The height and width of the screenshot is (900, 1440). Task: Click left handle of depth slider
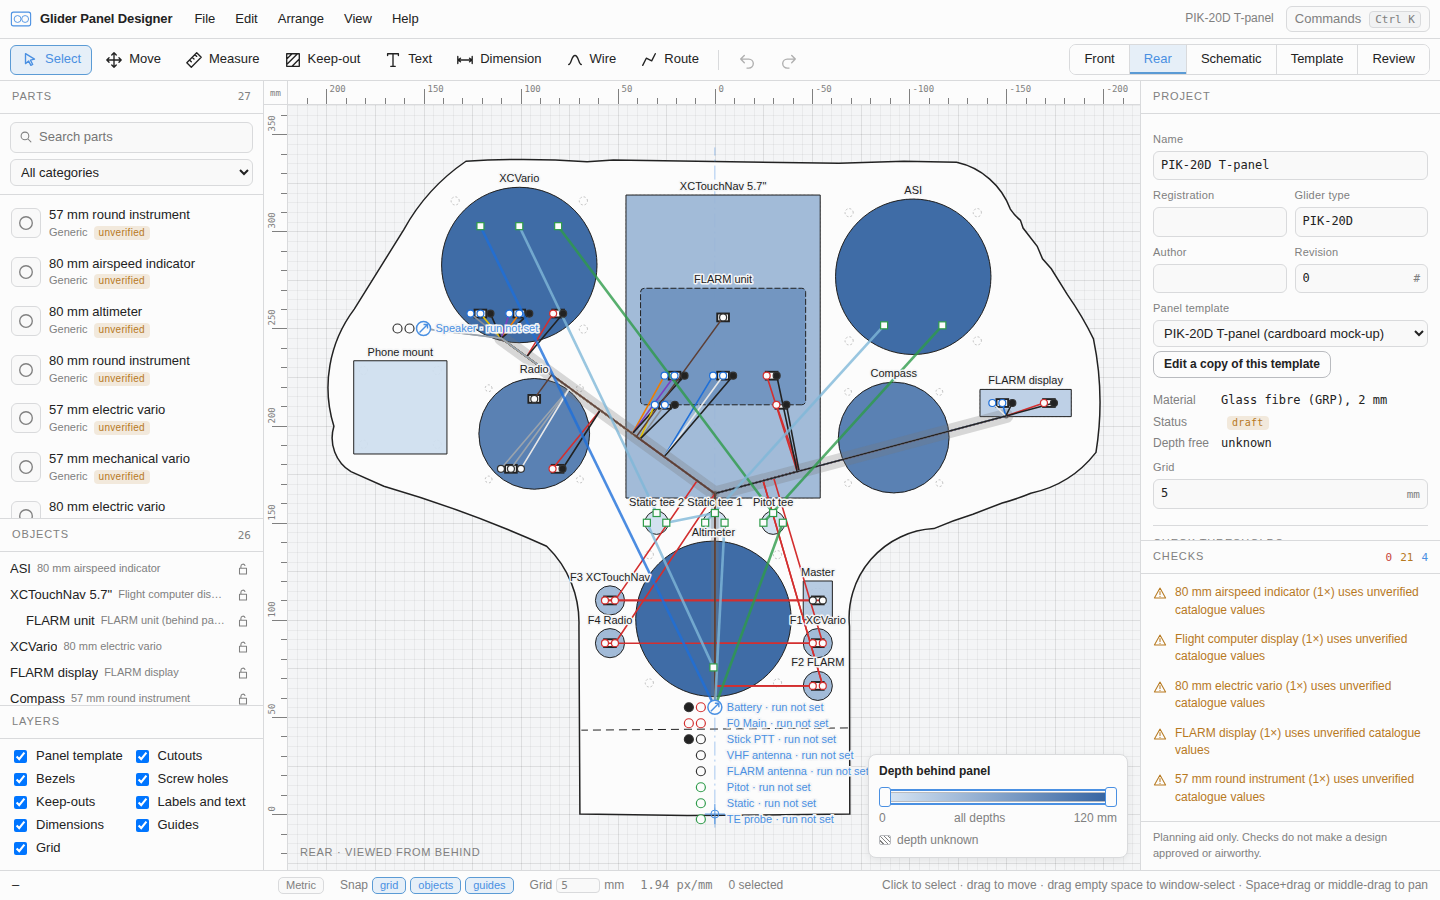coord(885,797)
